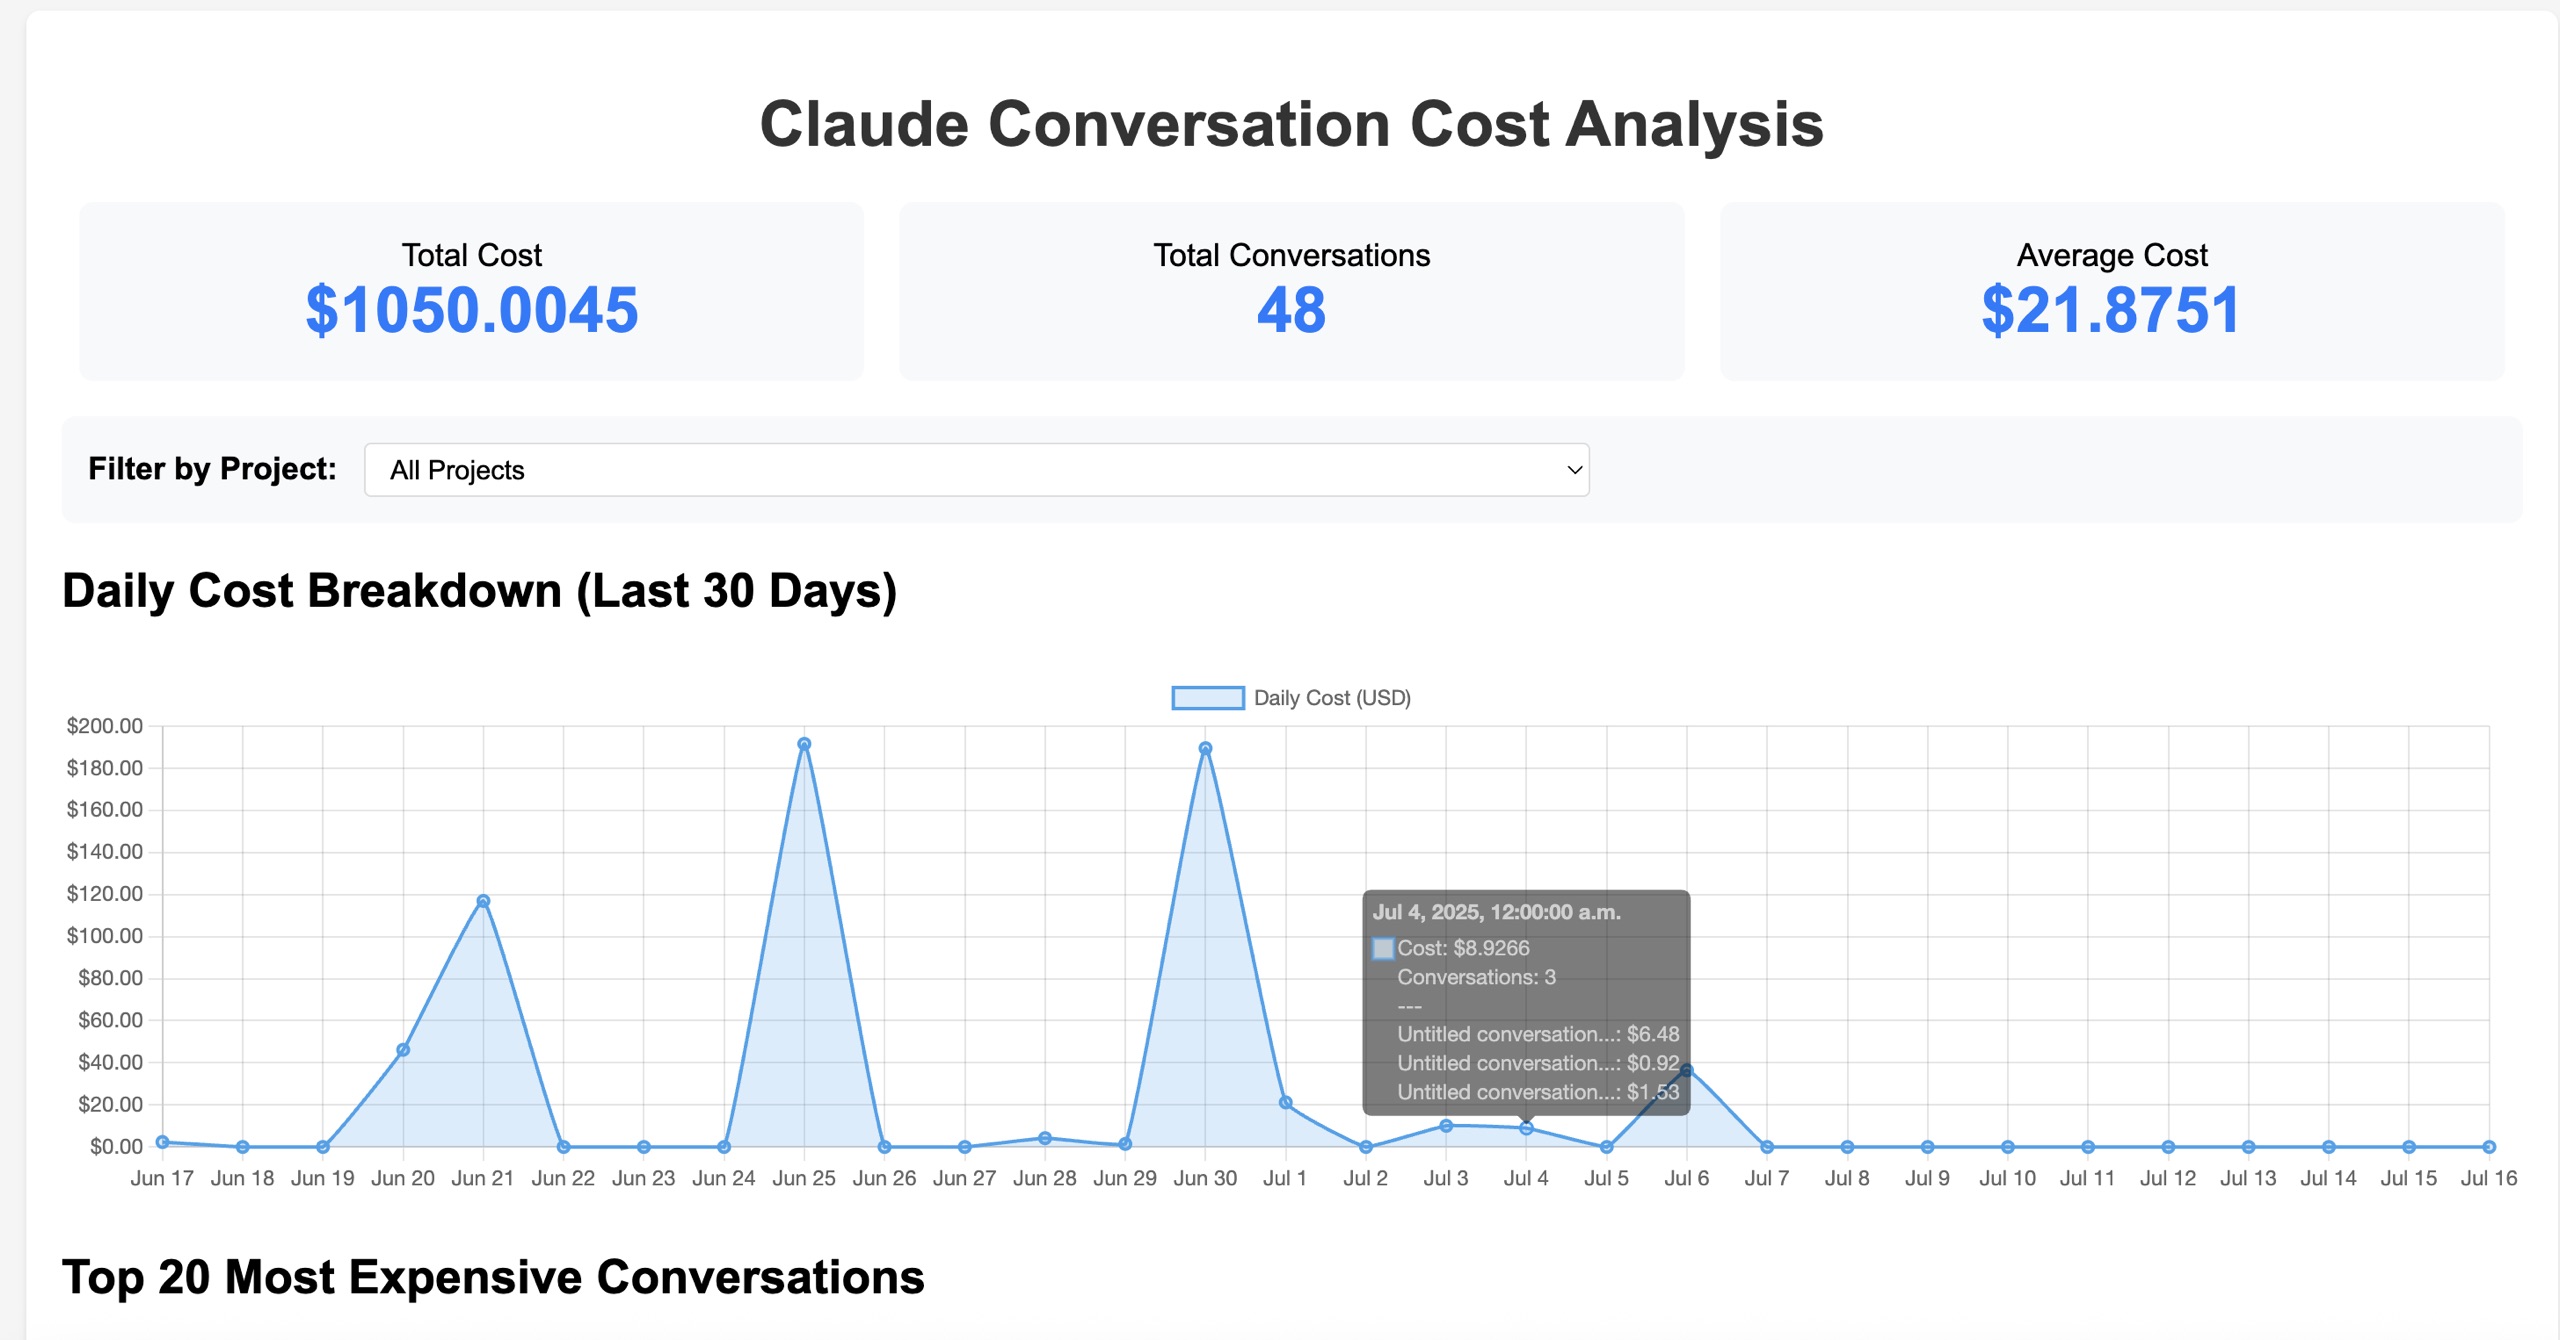Click the 'Jun 30' x-axis label

pos(1205,1178)
